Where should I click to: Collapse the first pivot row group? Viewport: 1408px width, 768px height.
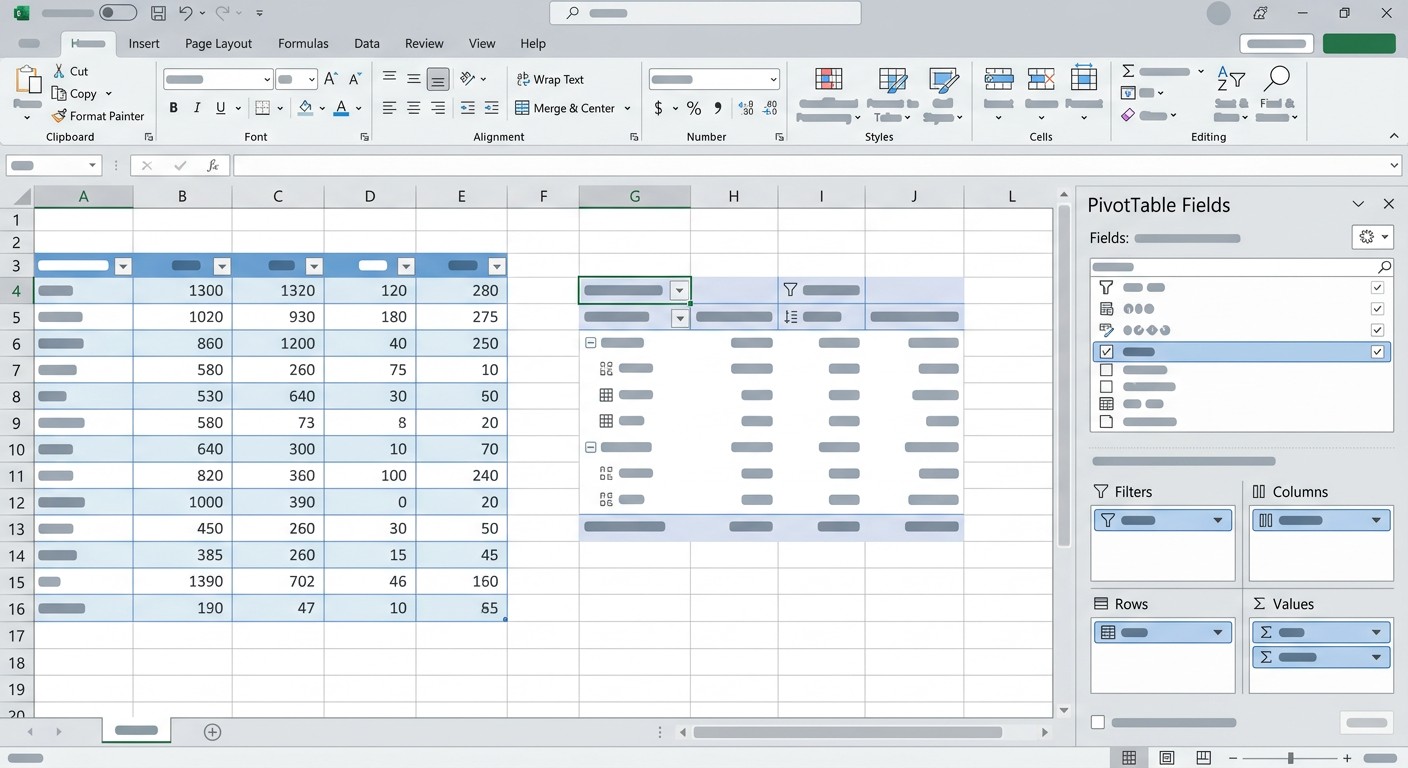point(590,342)
